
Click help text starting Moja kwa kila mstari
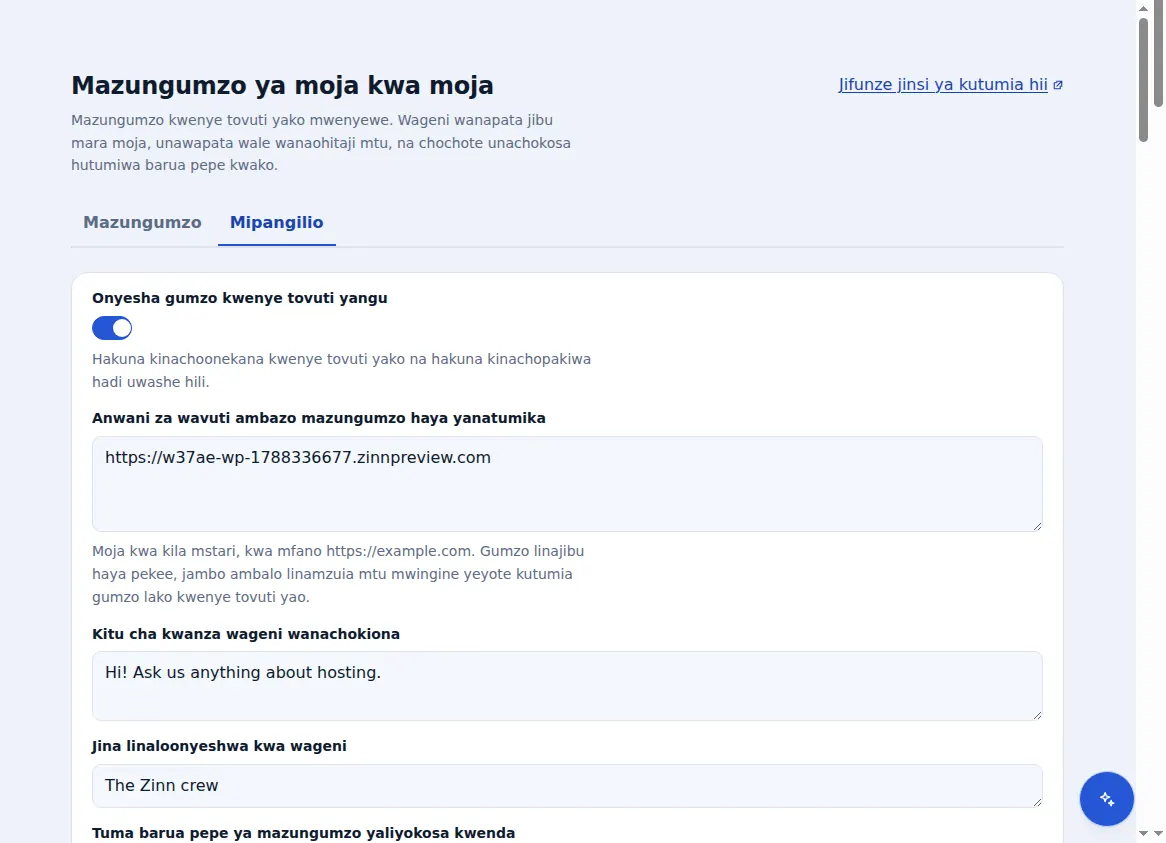[338, 574]
